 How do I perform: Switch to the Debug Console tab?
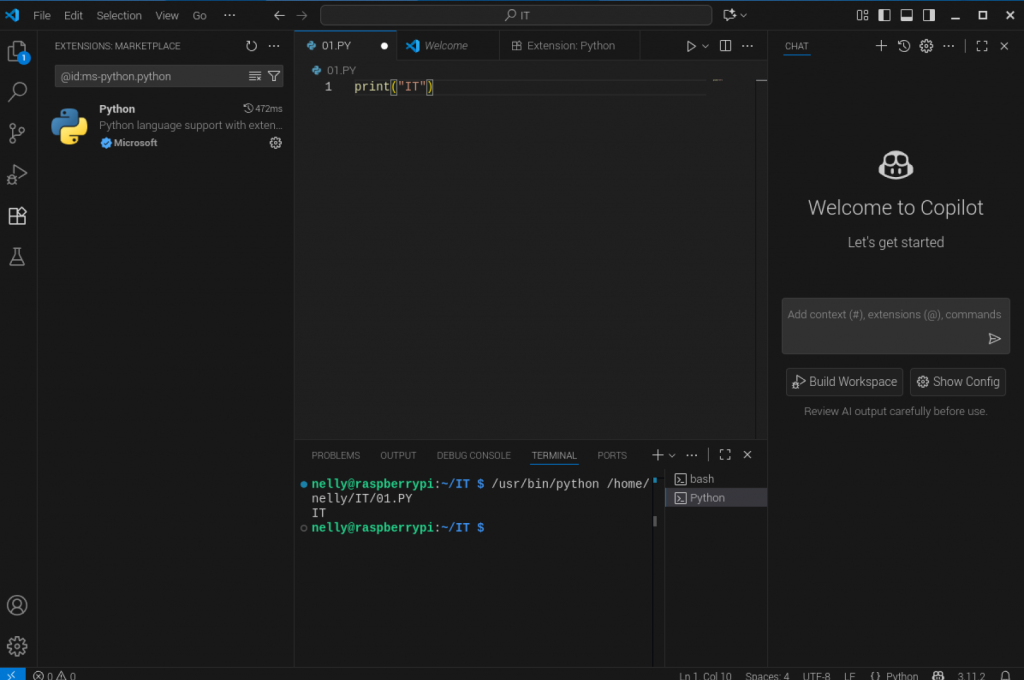473,455
